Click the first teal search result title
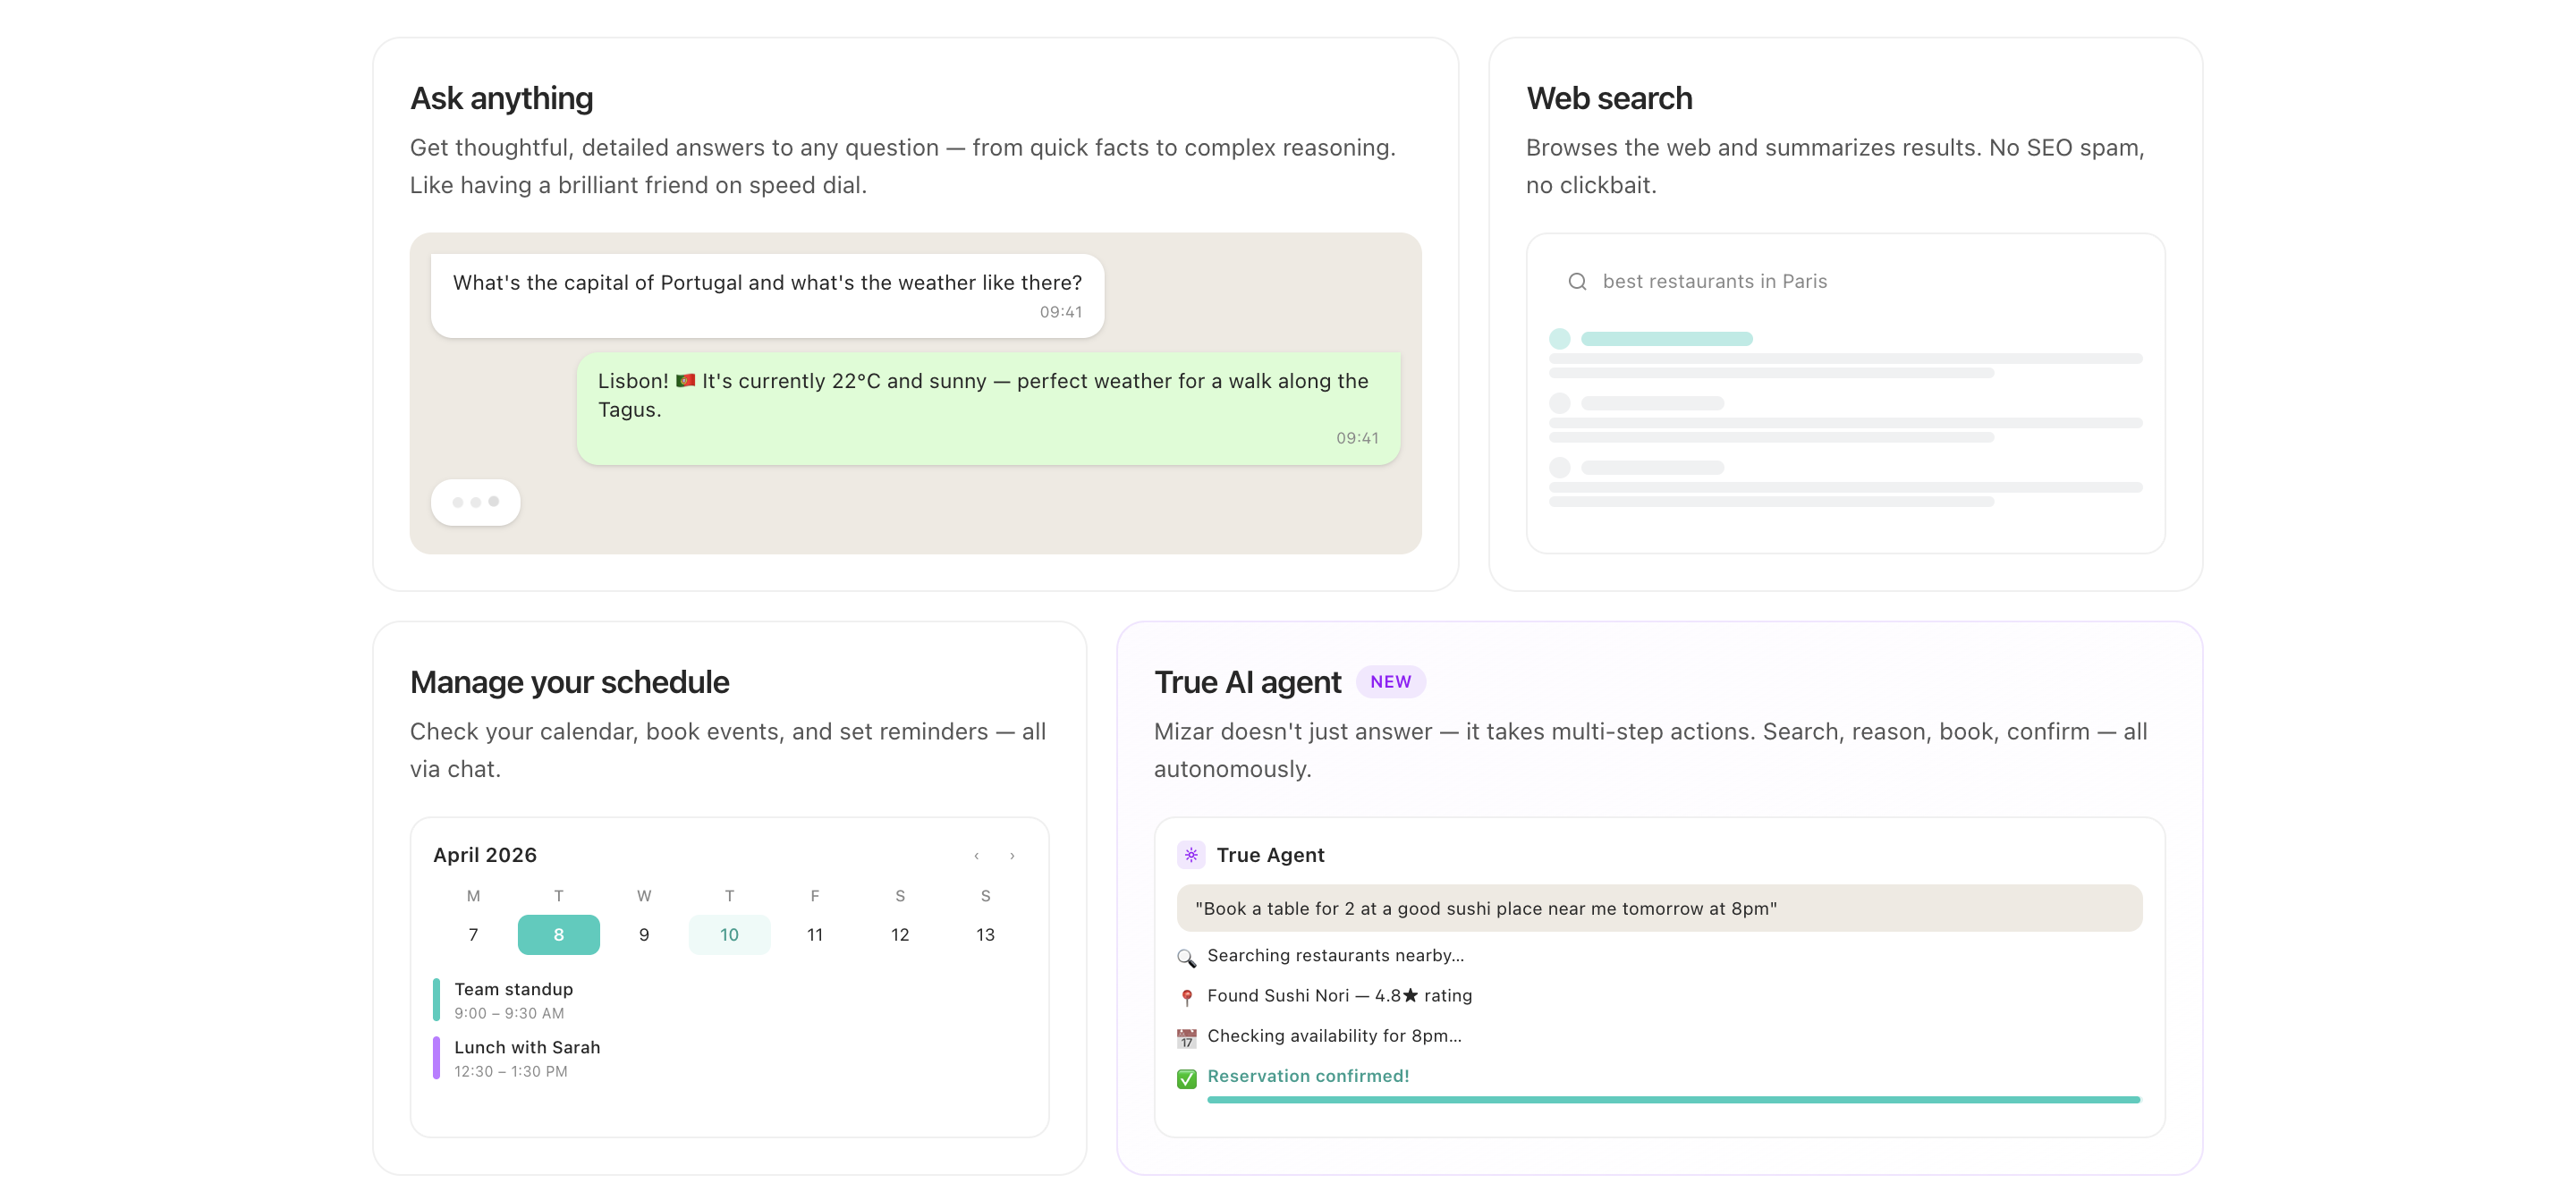Viewport: 2576px width, 1200px height. [x=1666, y=339]
